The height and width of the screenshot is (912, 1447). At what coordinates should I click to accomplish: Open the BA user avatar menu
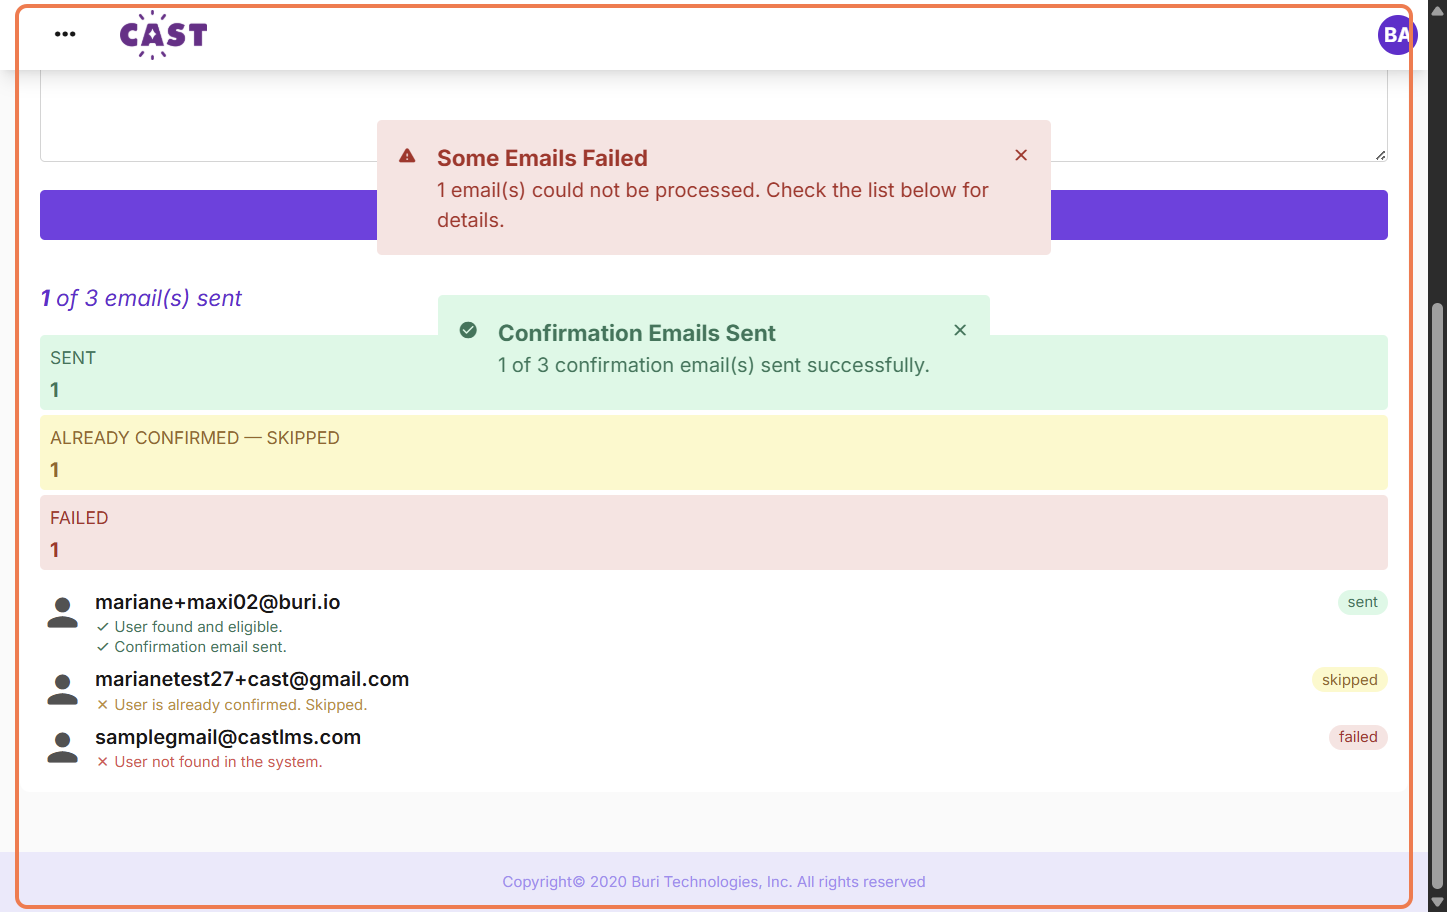coord(1397,35)
